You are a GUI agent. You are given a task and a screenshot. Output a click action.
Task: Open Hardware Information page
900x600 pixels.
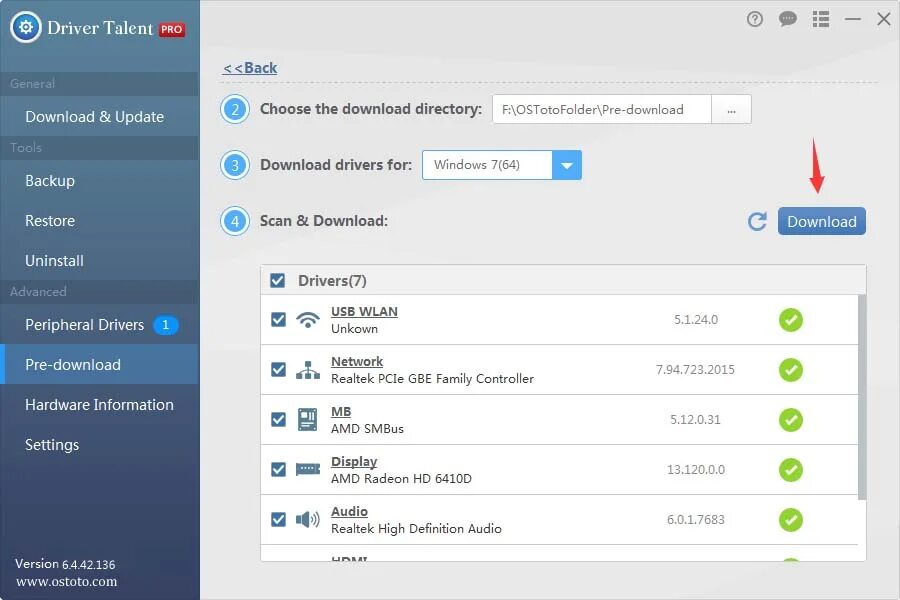coord(100,405)
